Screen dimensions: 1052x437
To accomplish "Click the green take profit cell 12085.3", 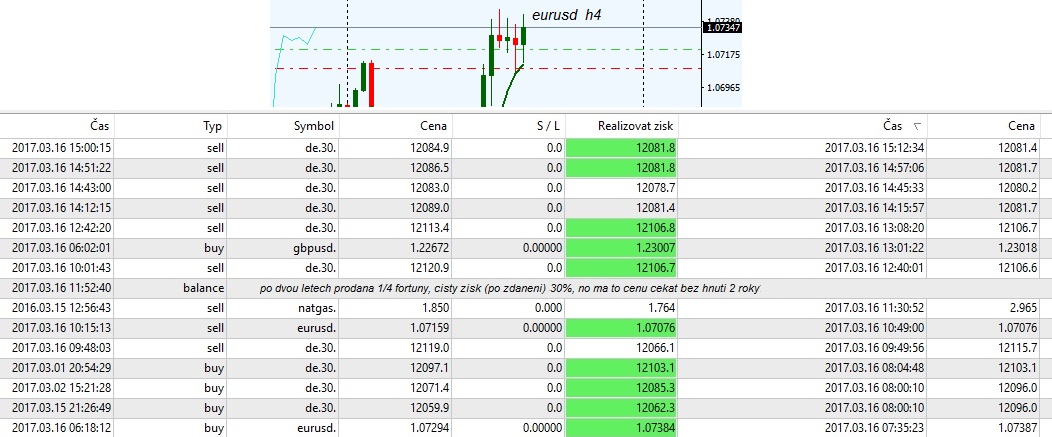I will point(621,388).
